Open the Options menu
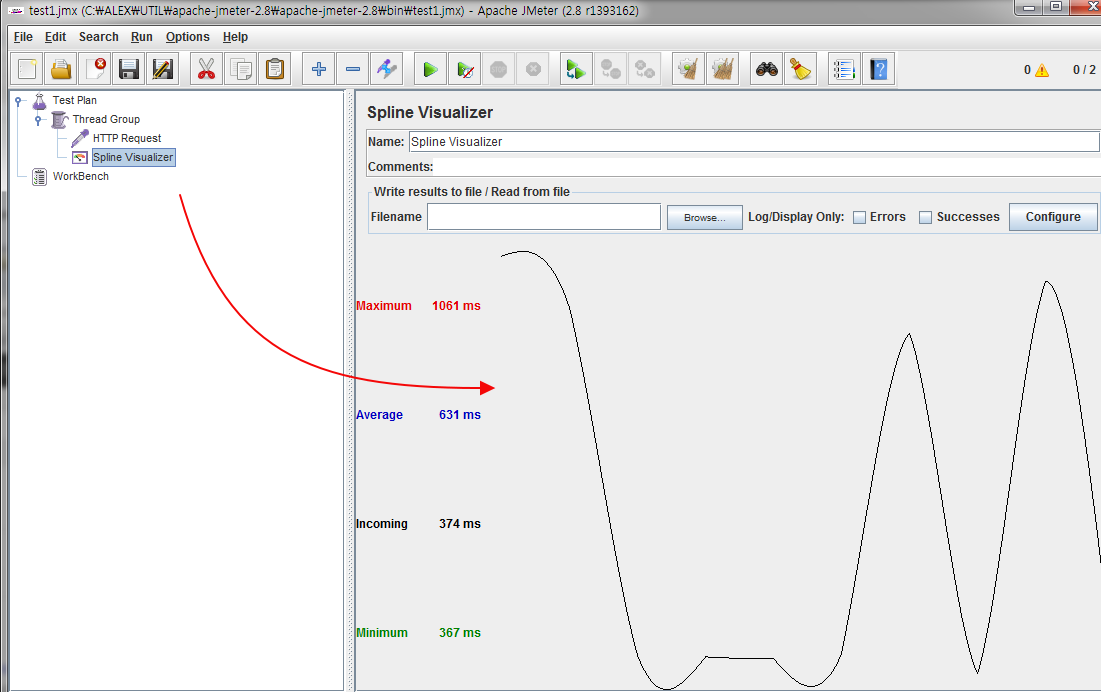 187,36
